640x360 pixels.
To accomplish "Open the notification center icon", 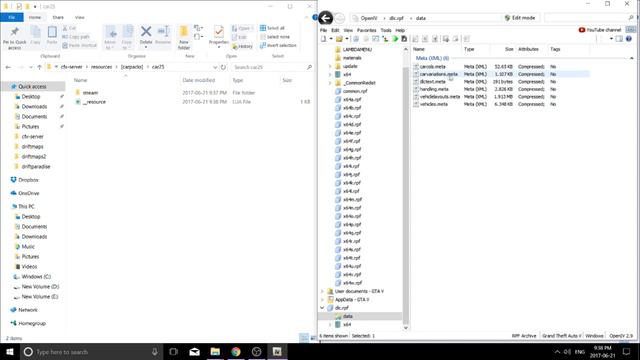I will point(626,351).
